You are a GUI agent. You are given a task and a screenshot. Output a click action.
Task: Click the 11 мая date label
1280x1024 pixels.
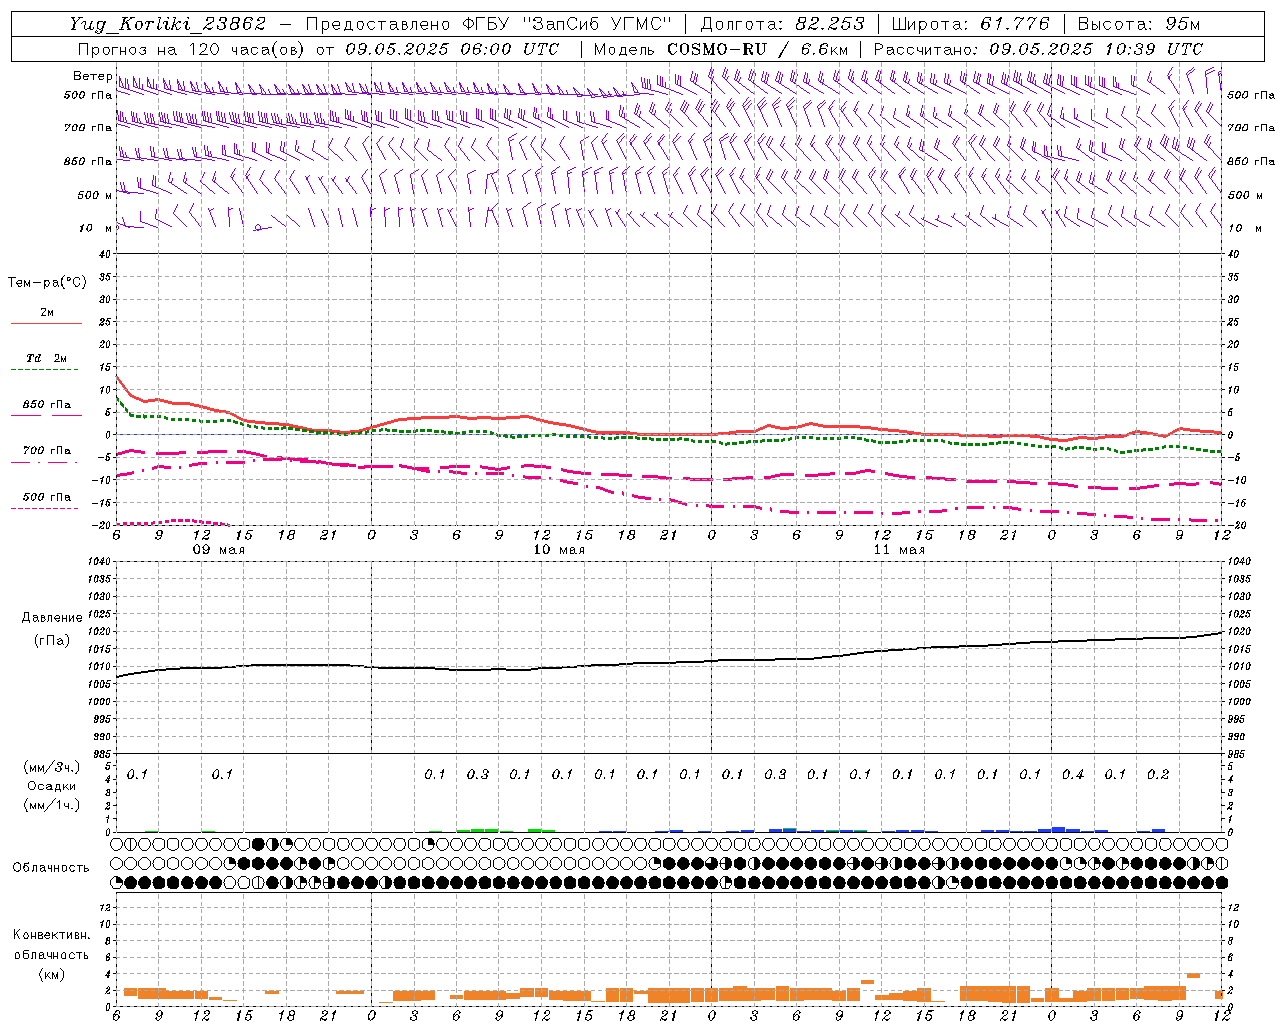[x=898, y=550]
